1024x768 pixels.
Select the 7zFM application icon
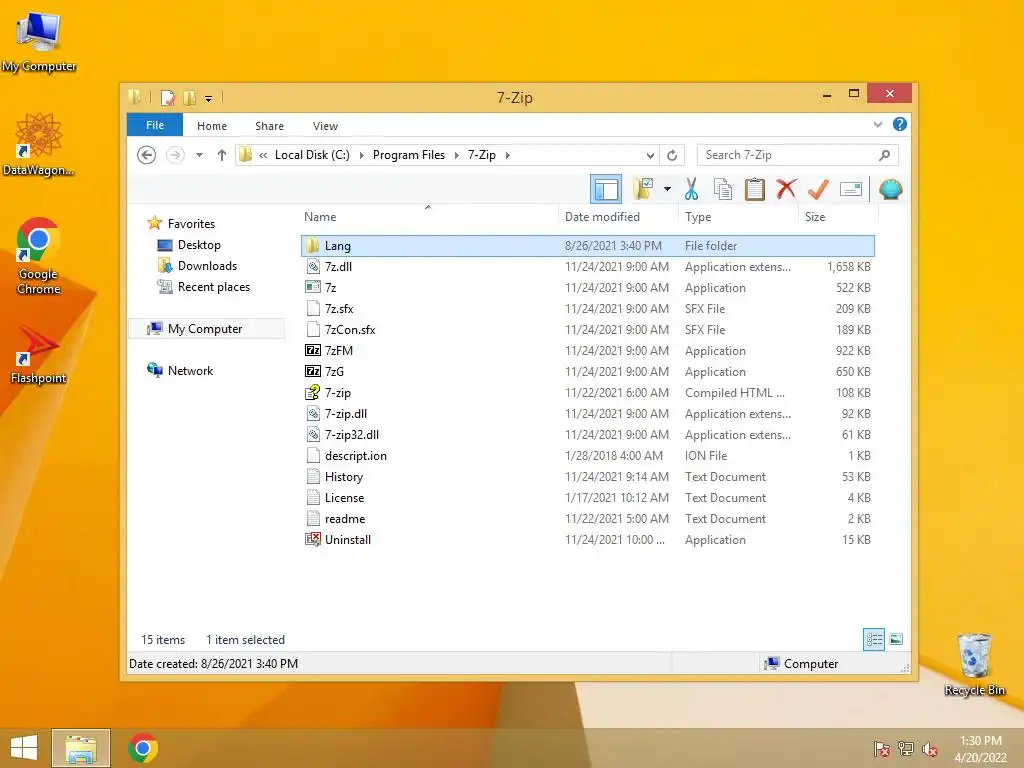[x=313, y=351]
